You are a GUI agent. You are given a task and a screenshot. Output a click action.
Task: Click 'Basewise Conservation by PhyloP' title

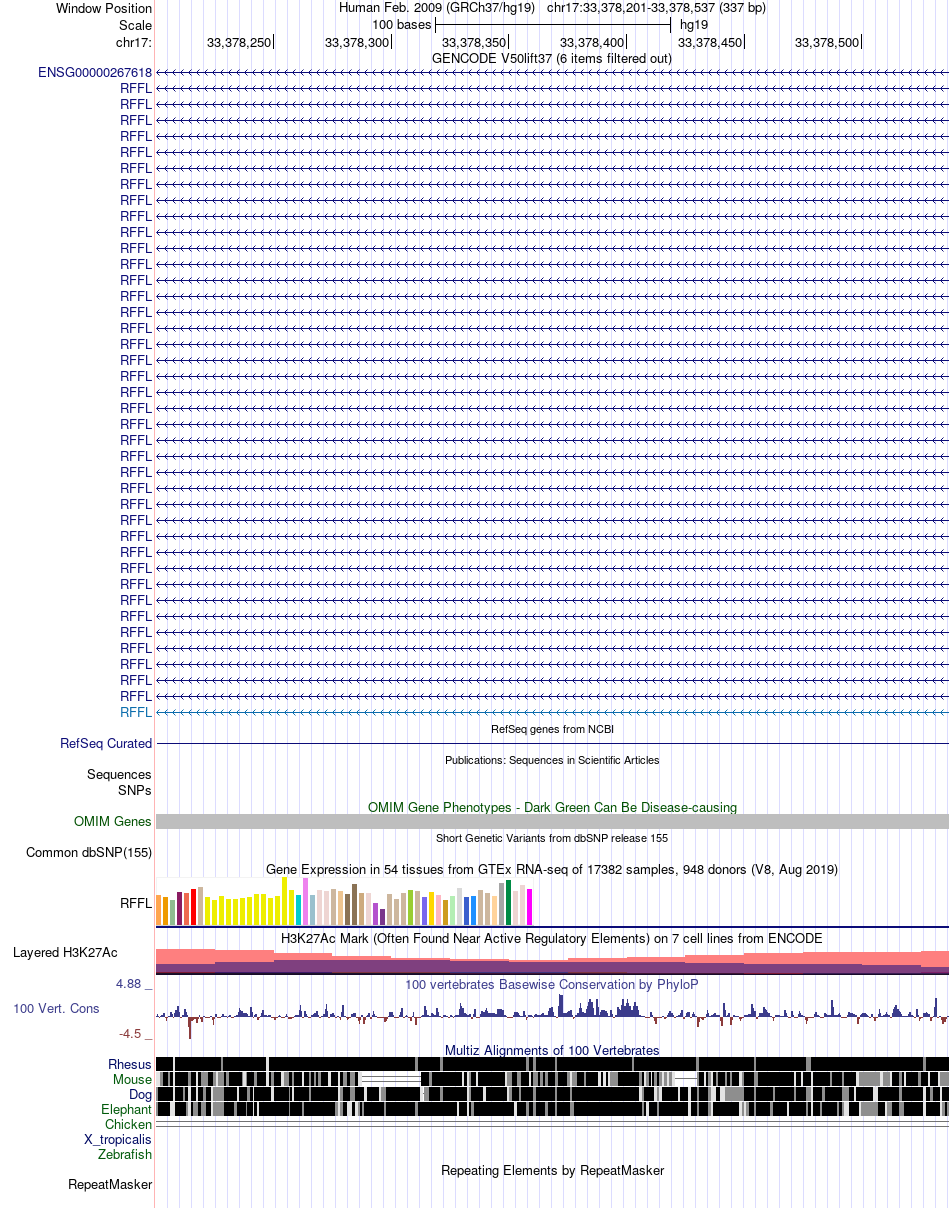[552, 984]
